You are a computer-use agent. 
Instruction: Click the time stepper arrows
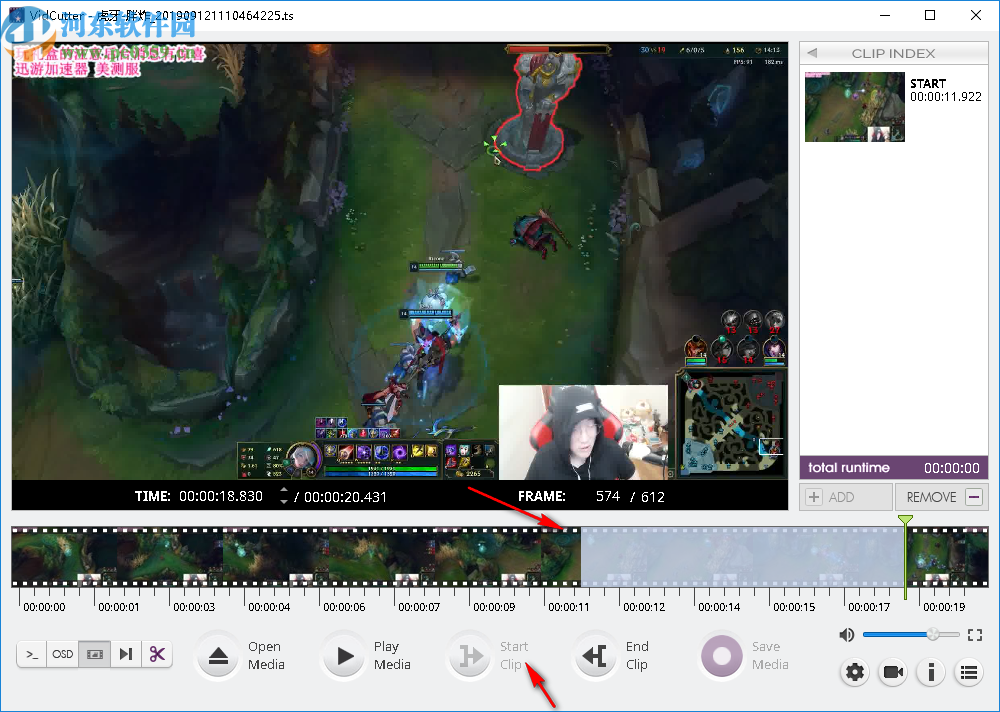click(x=284, y=496)
